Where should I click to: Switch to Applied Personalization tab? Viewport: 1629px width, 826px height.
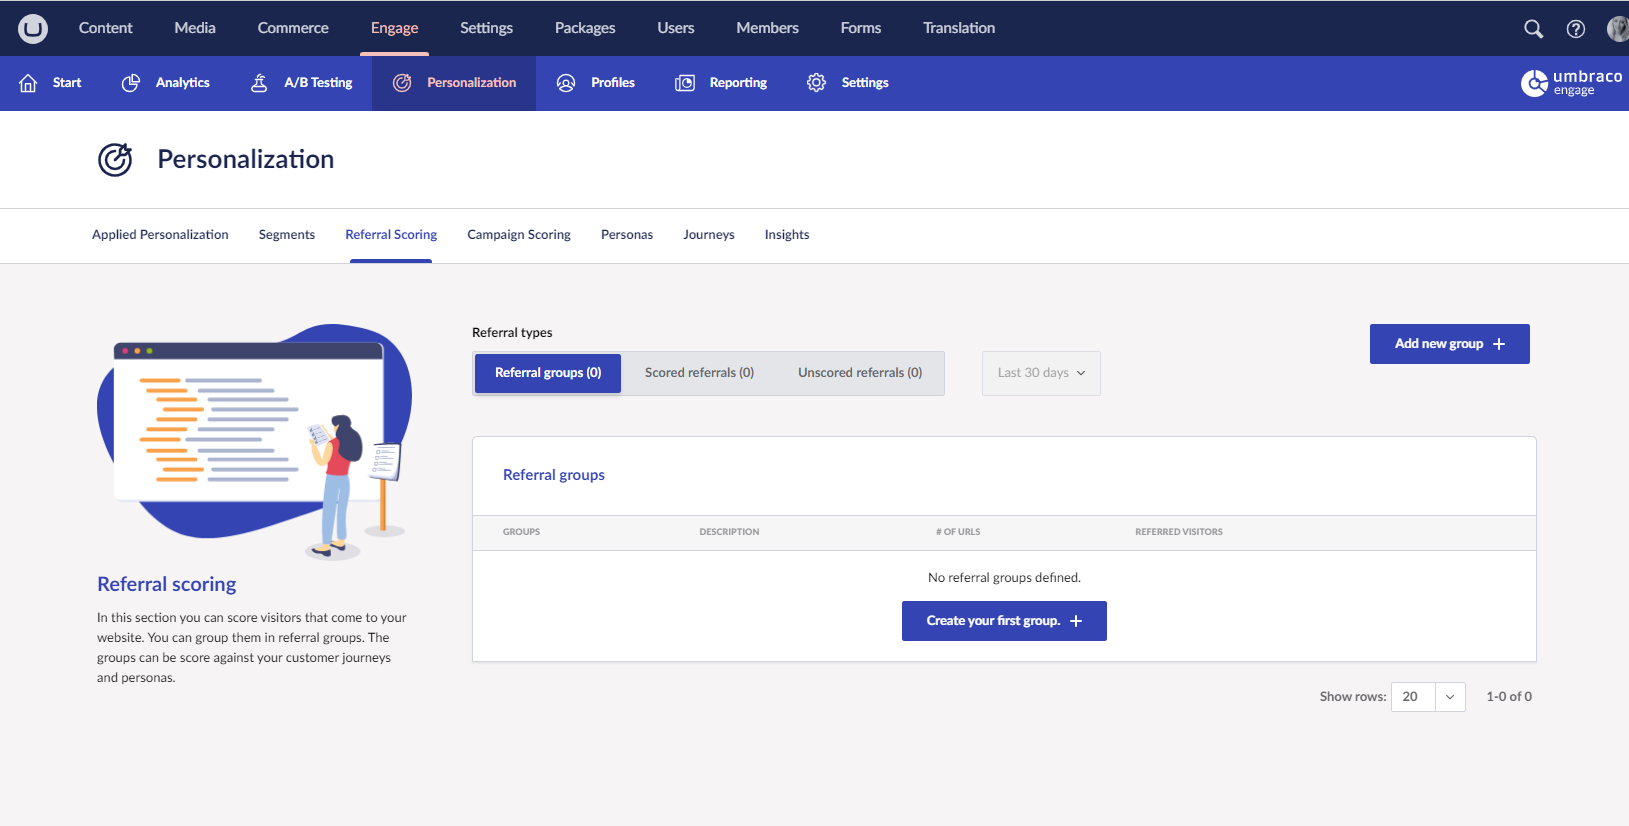160,235
